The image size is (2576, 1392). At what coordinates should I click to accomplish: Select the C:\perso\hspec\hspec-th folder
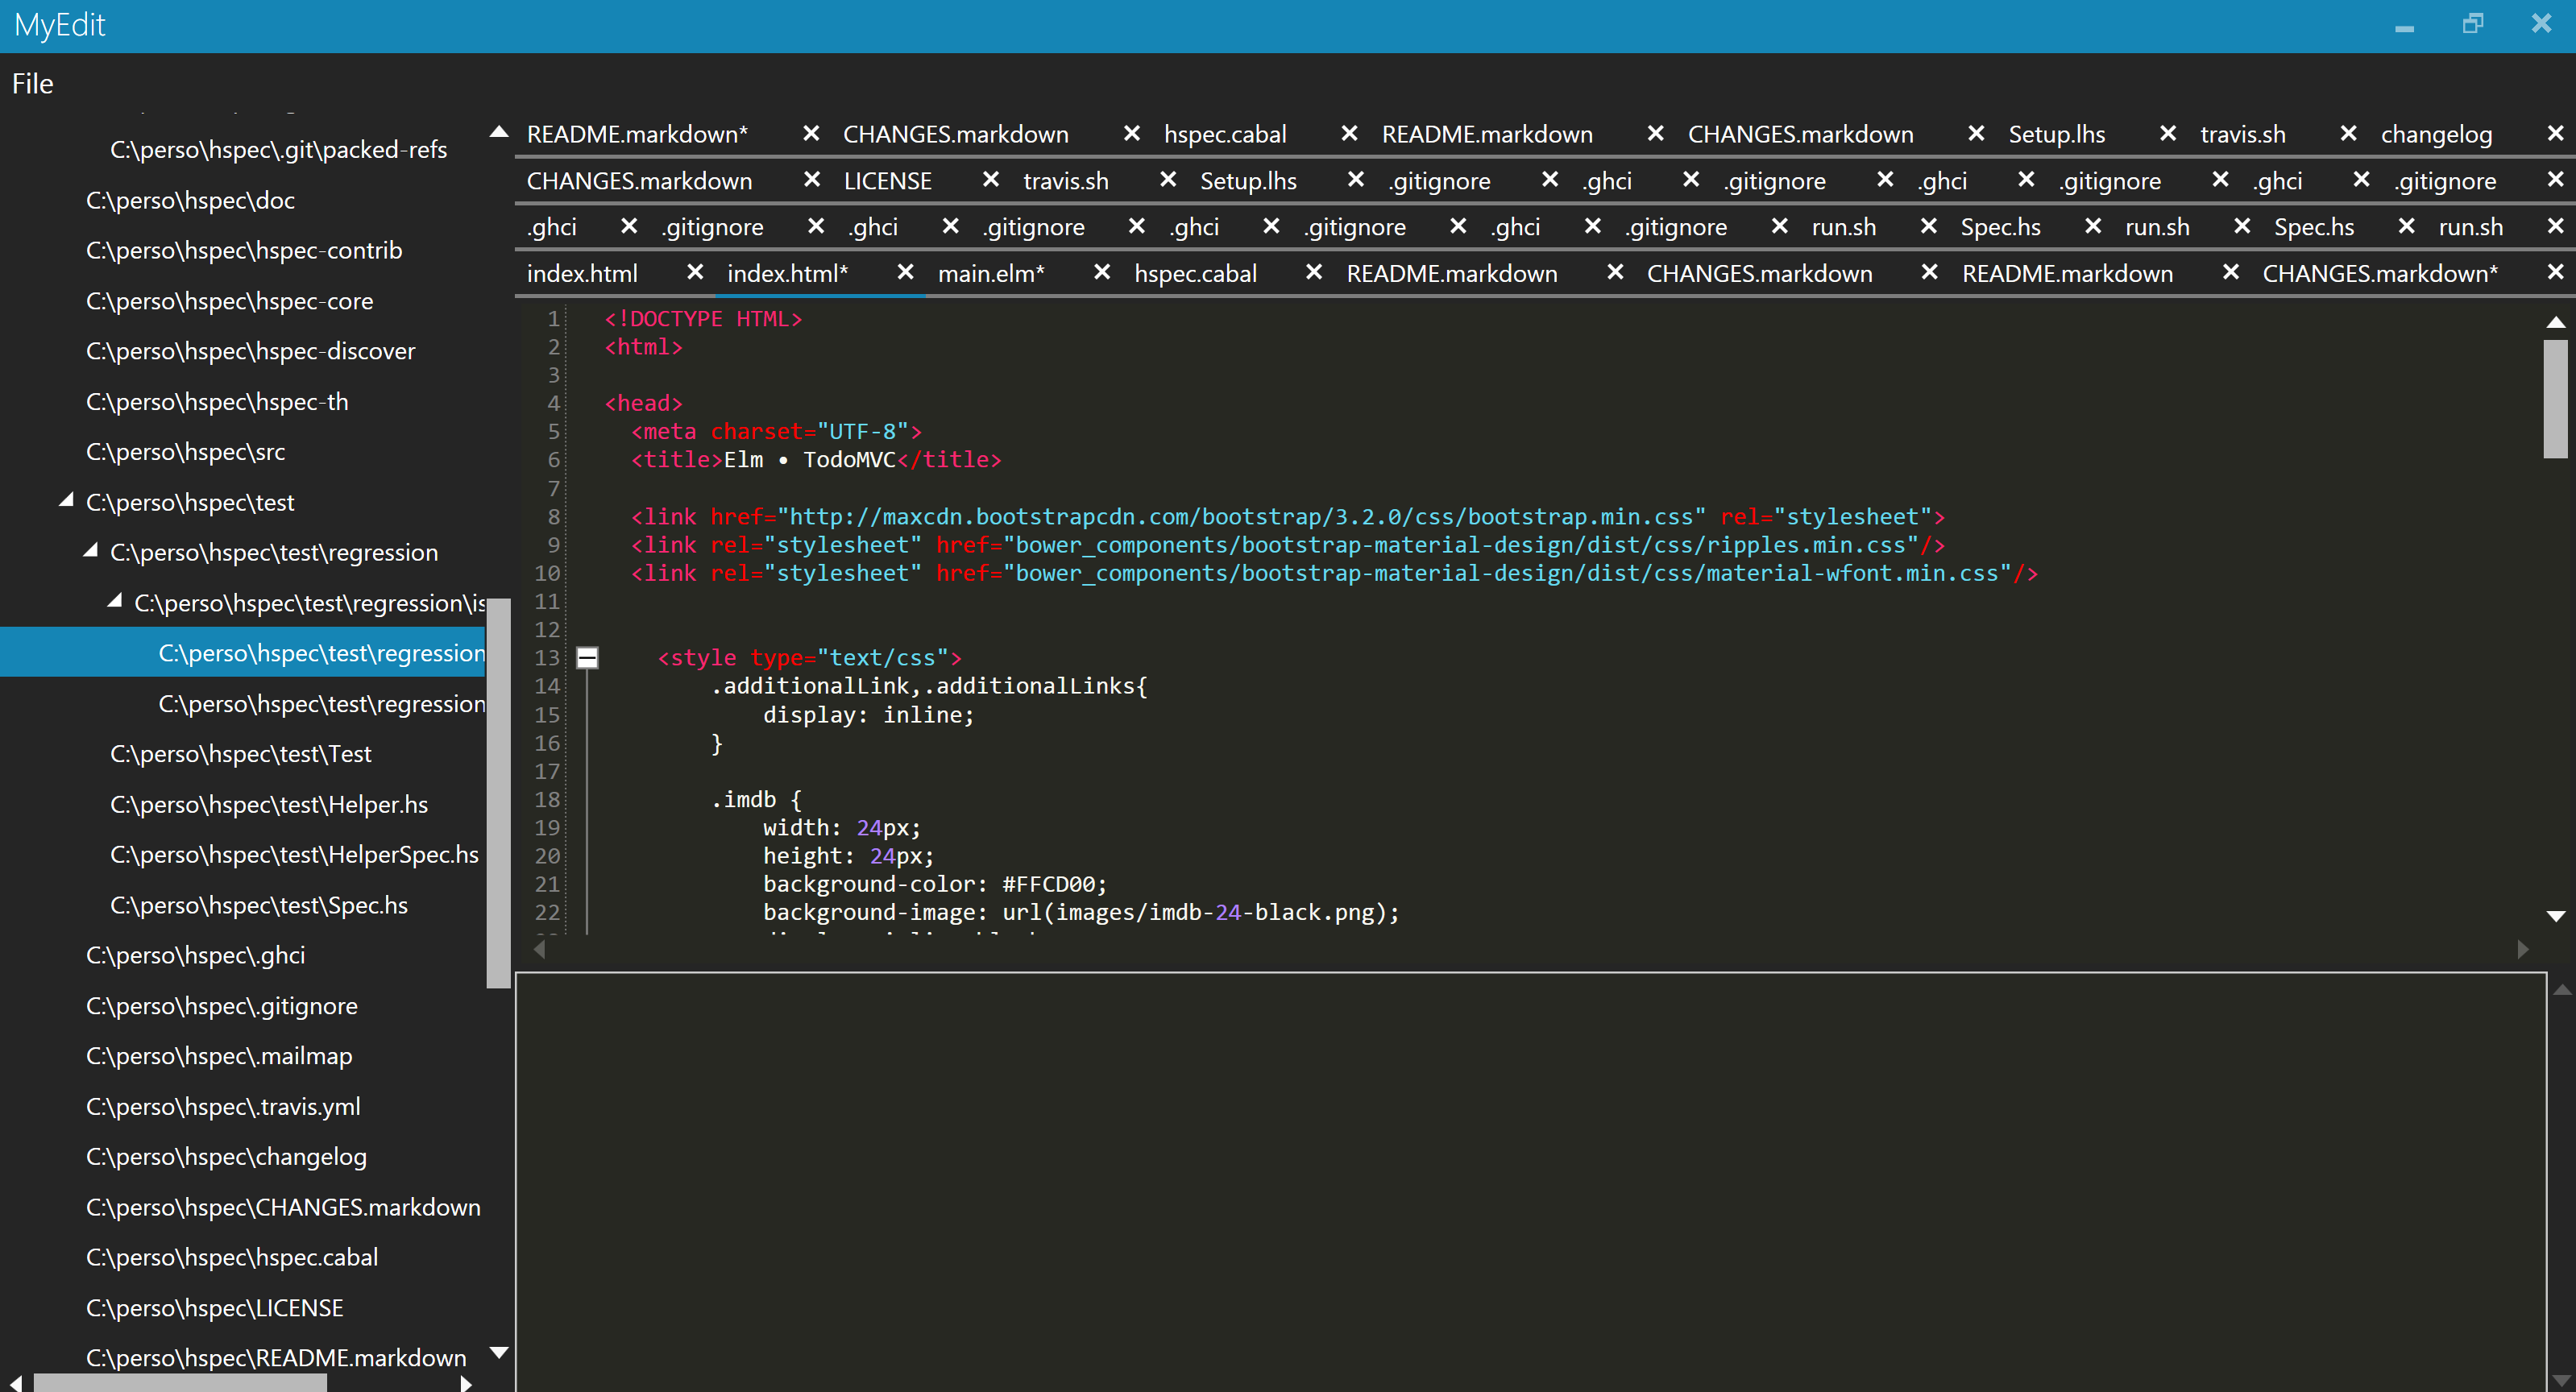click(x=217, y=401)
